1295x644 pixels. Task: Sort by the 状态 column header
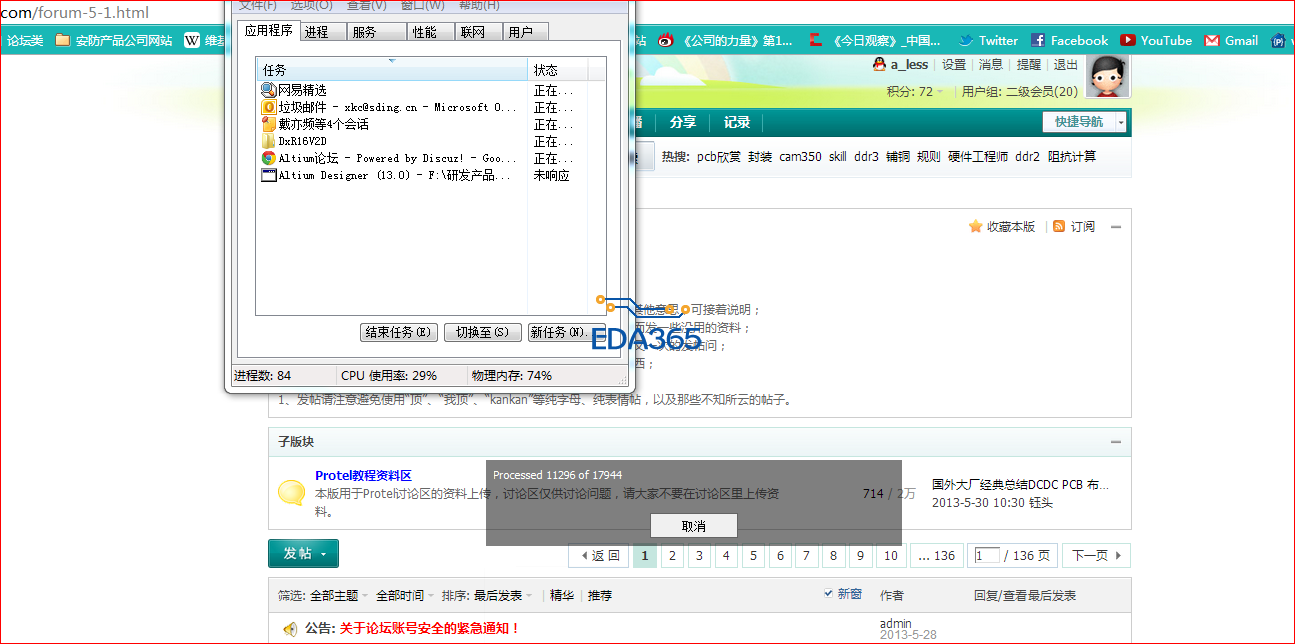point(557,70)
